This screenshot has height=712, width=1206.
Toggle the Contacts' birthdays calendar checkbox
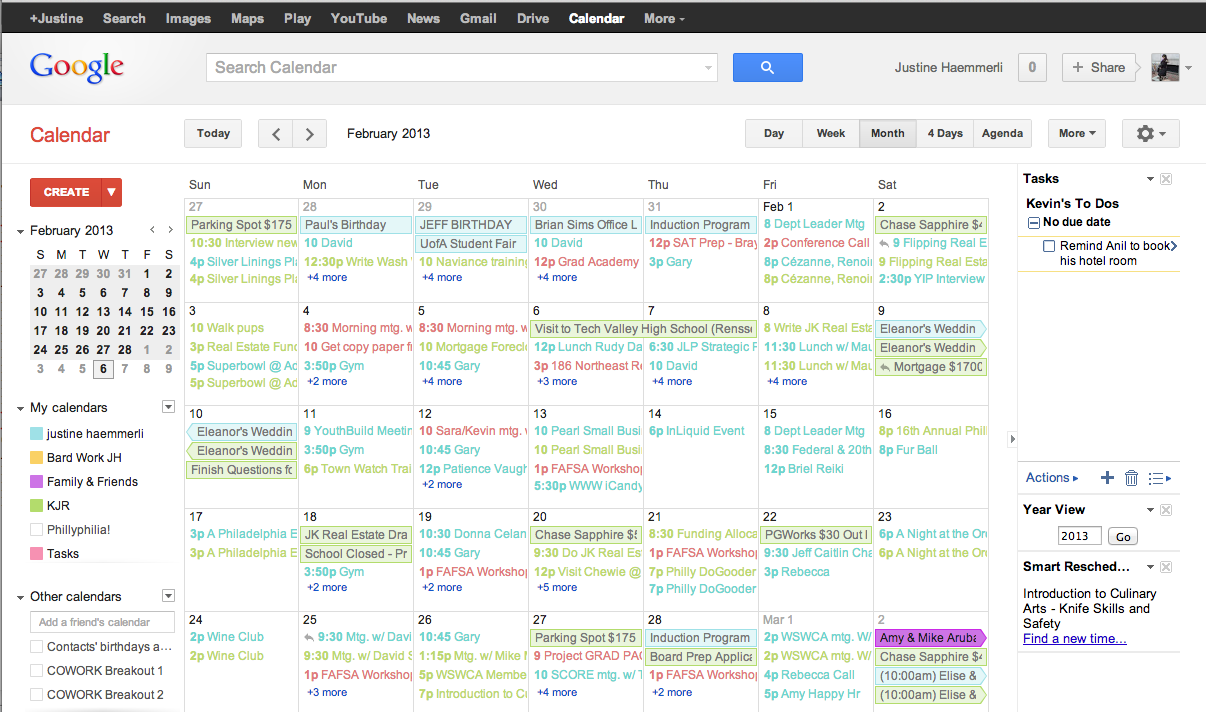coord(37,646)
